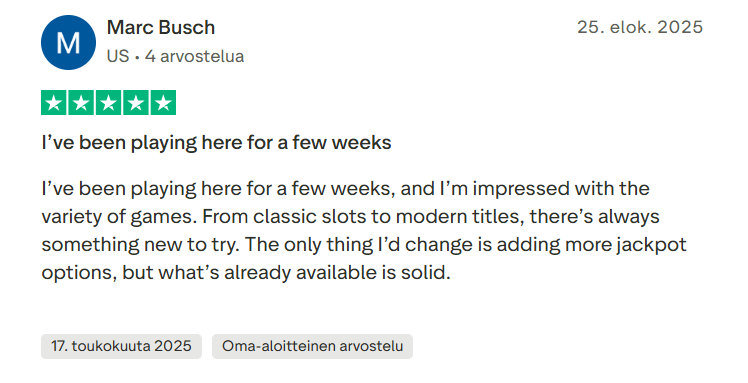Click the US country label

coord(118,56)
